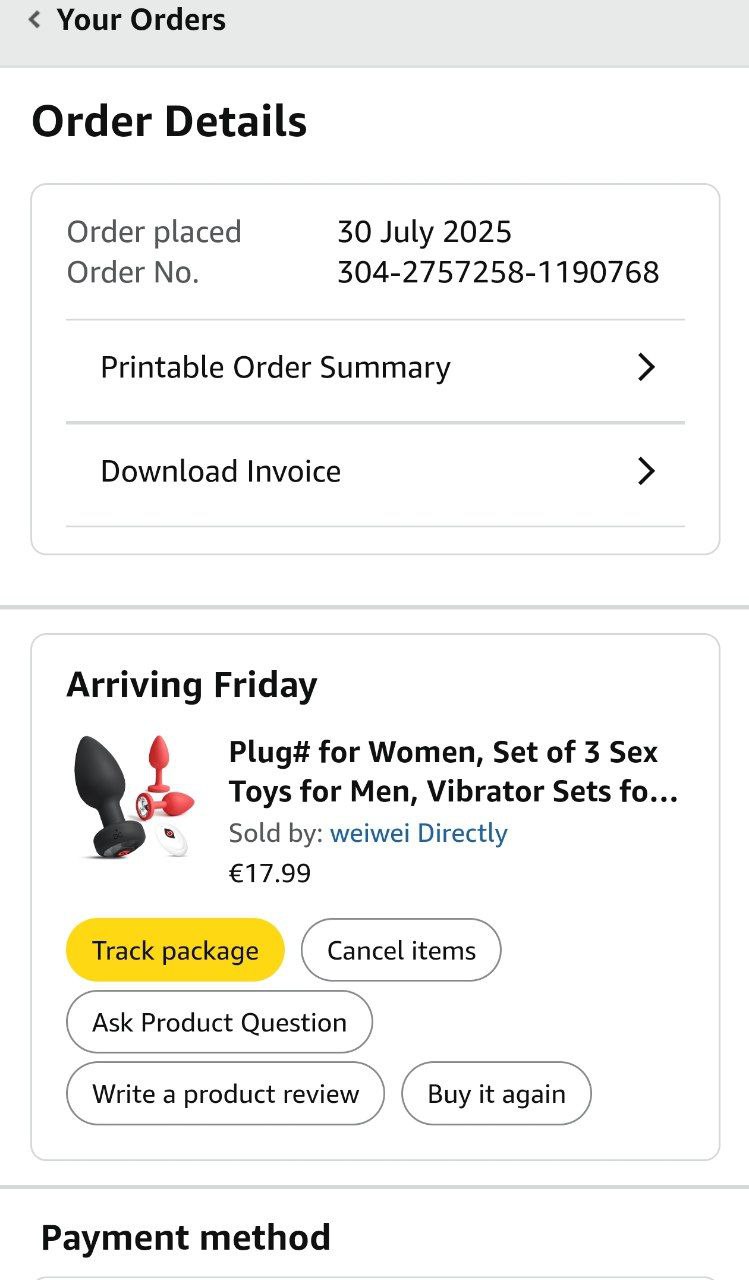
Task: Select Write a product review
Action: tap(225, 1094)
